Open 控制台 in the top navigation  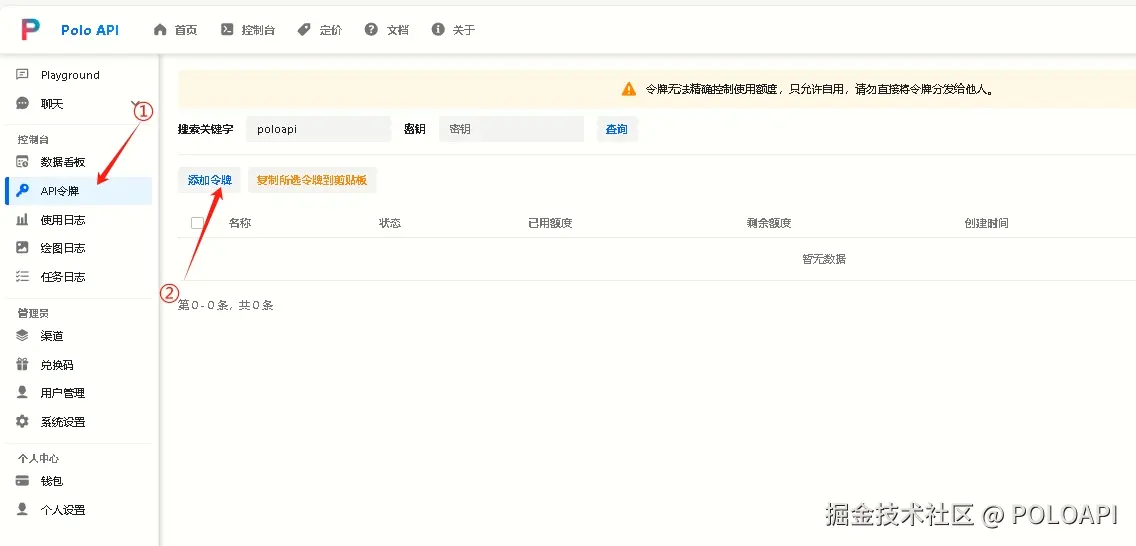pyautogui.click(x=248, y=30)
